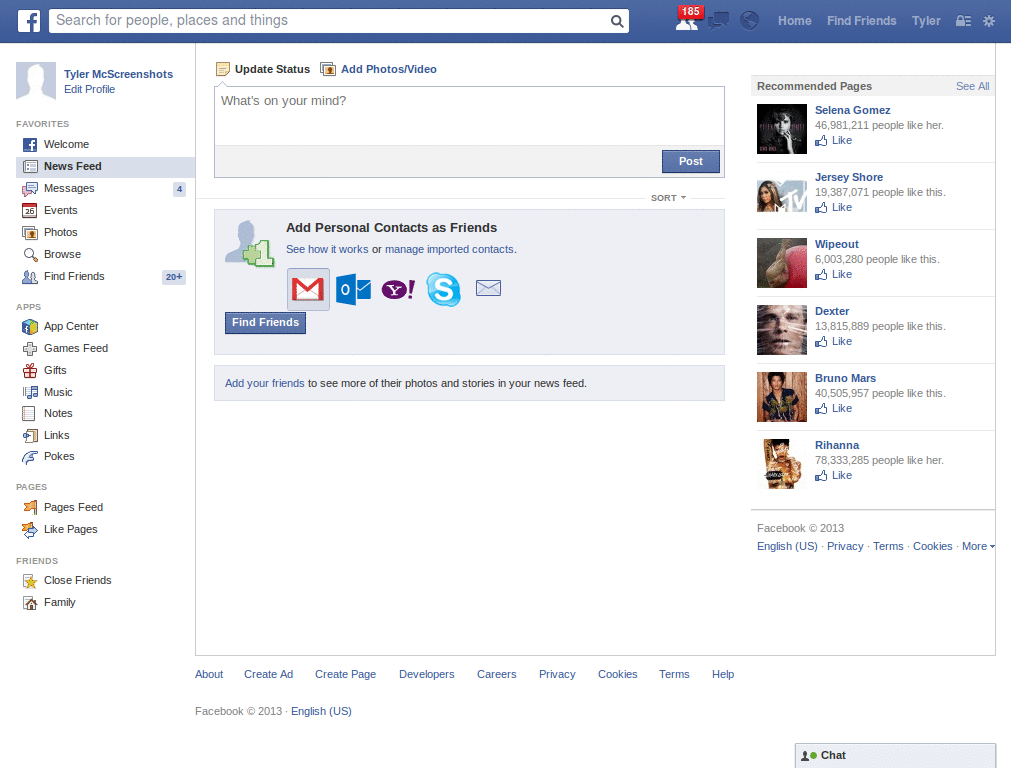1024x768 pixels.
Task: Click the Pages Feed flag icon
Action: (30, 507)
